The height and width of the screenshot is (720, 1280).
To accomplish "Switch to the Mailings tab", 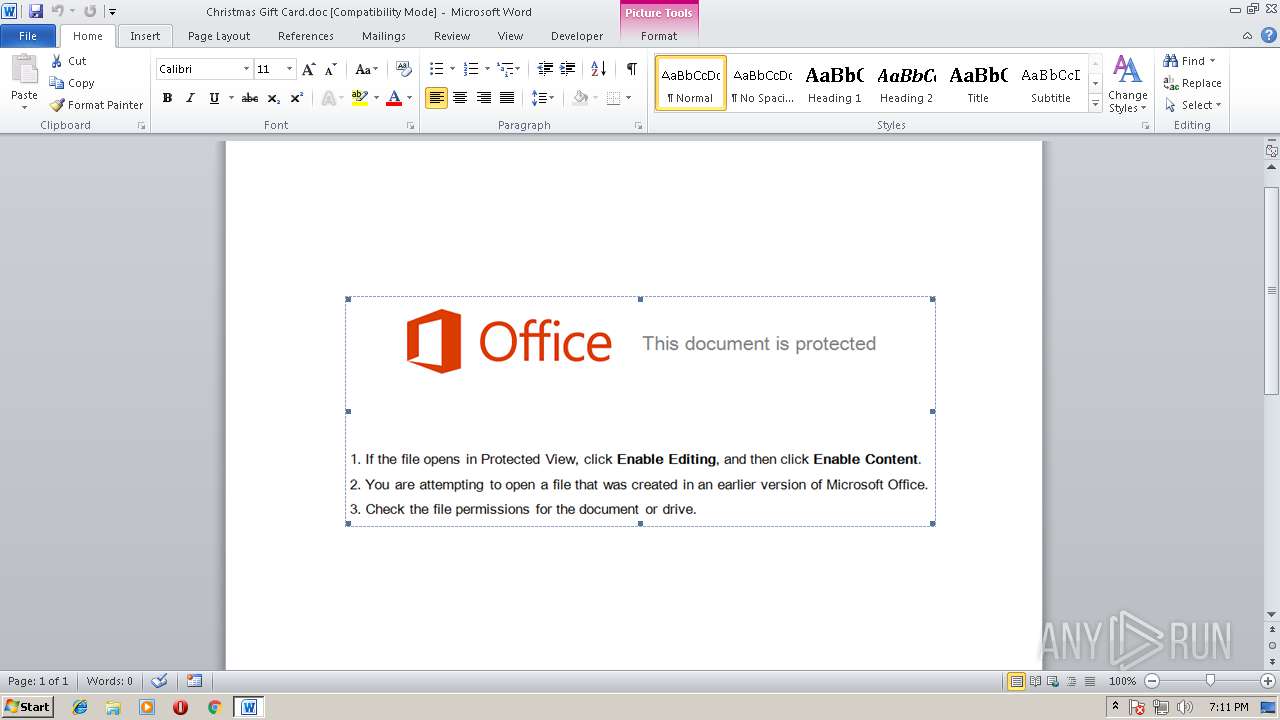I will pyautogui.click(x=384, y=36).
